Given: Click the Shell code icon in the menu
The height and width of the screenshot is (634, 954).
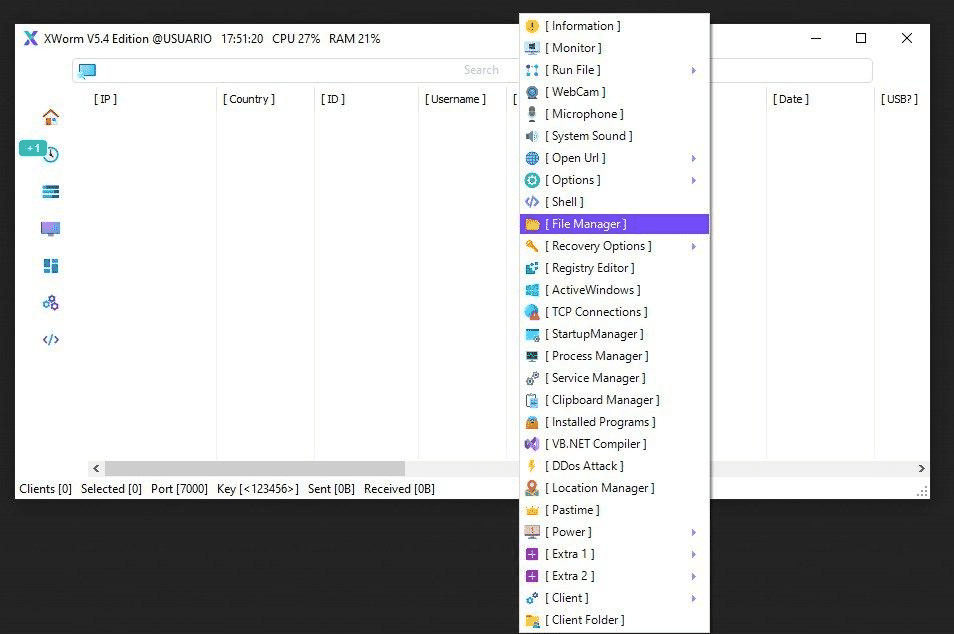Looking at the screenshot, I should (x=532, y=202).
